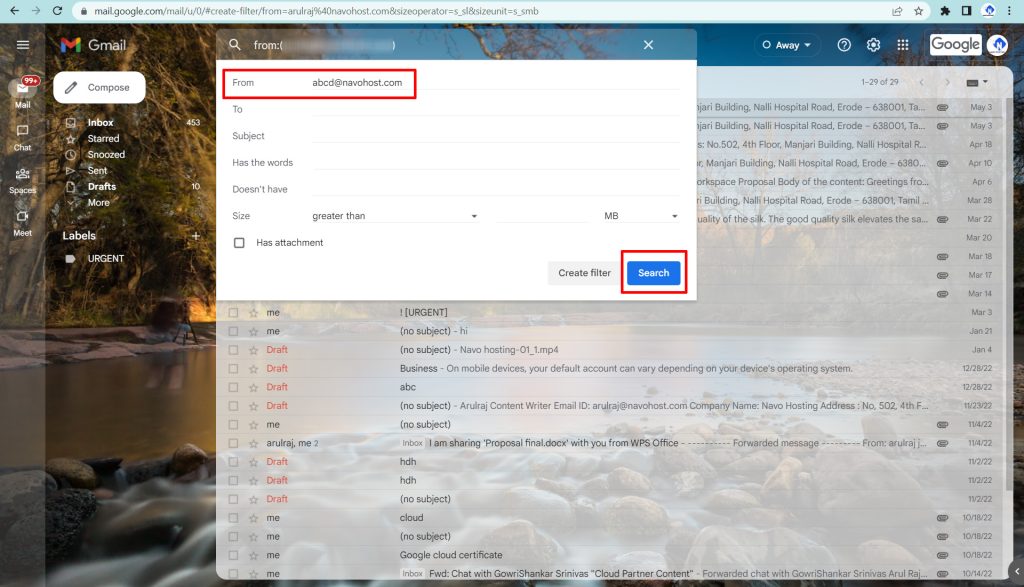Click the Subject input field
Viewport: 1024px width, 587px height.
click(x=495, y=136)
